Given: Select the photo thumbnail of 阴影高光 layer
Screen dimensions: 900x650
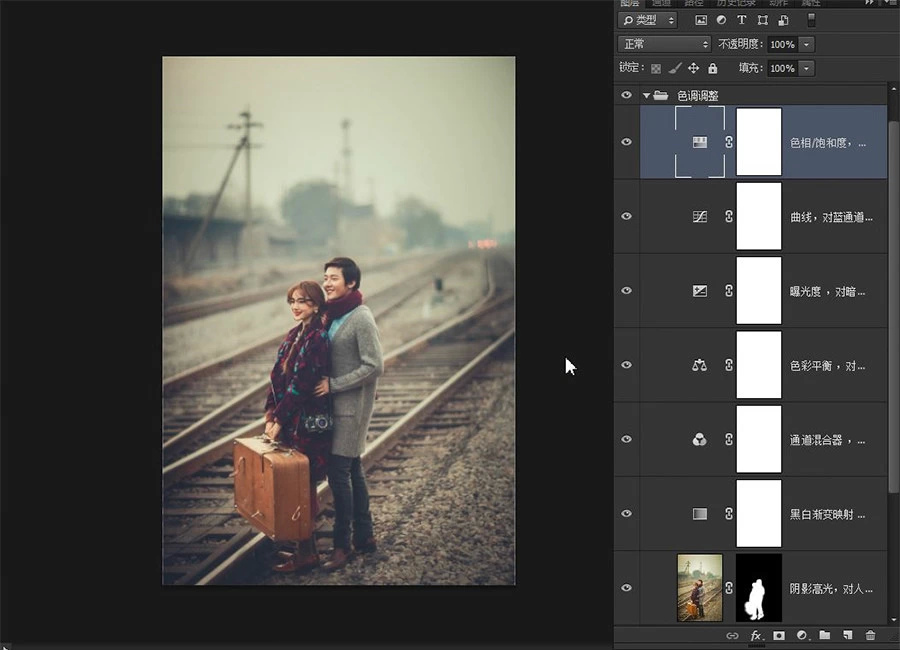Looking at the screenshot, I should pos(700,587).
